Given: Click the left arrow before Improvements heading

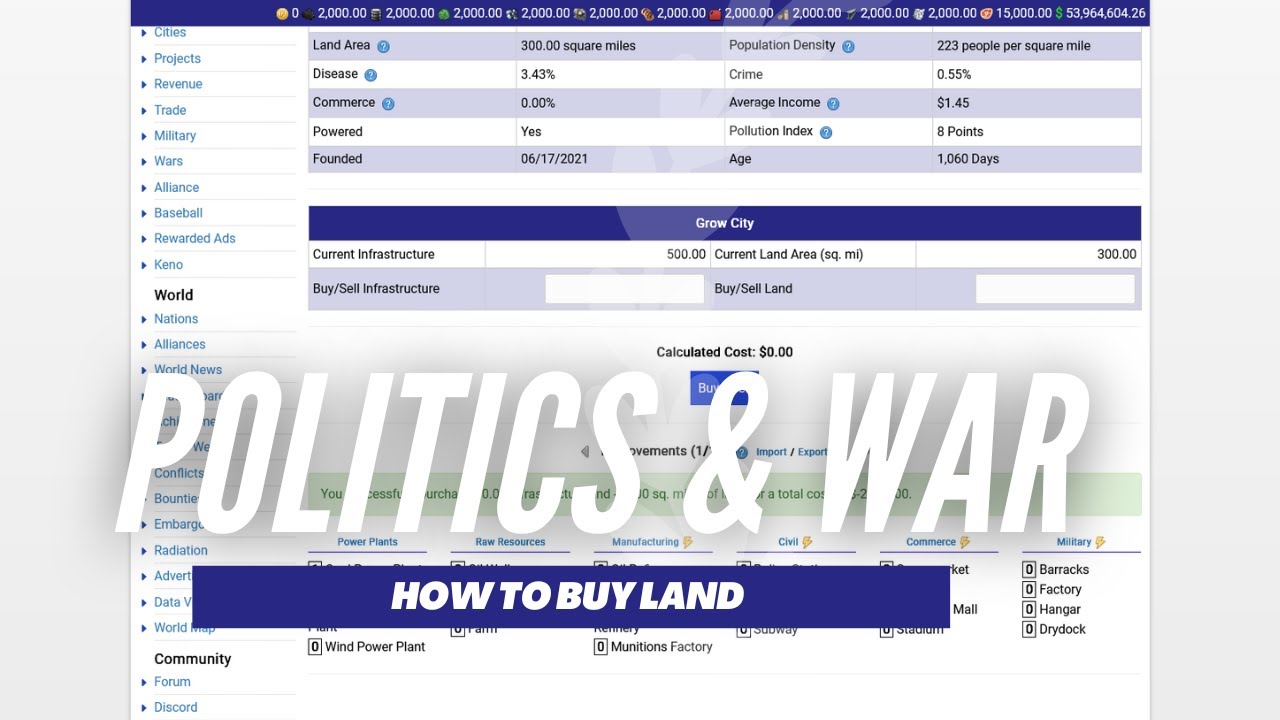Looking at the screenshot, I should click(x=585, y=452).
